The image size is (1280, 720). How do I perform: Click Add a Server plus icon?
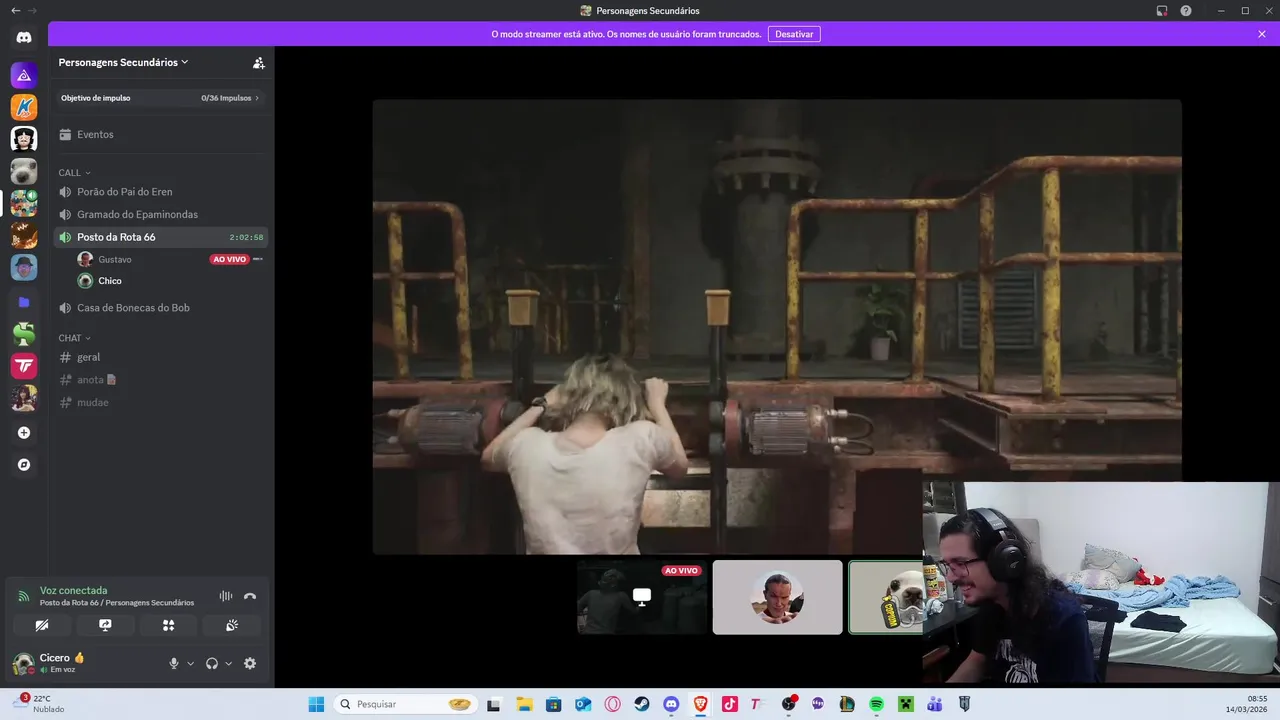[24, 433]
